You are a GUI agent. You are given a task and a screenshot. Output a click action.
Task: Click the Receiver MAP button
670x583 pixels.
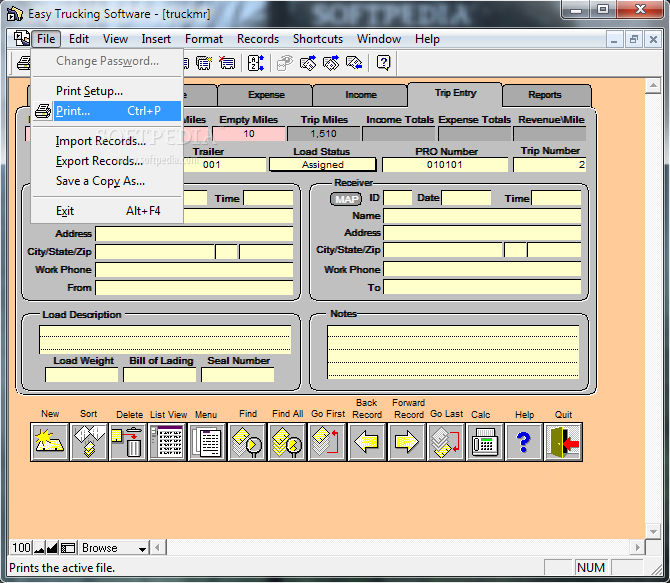click(346, 199)
